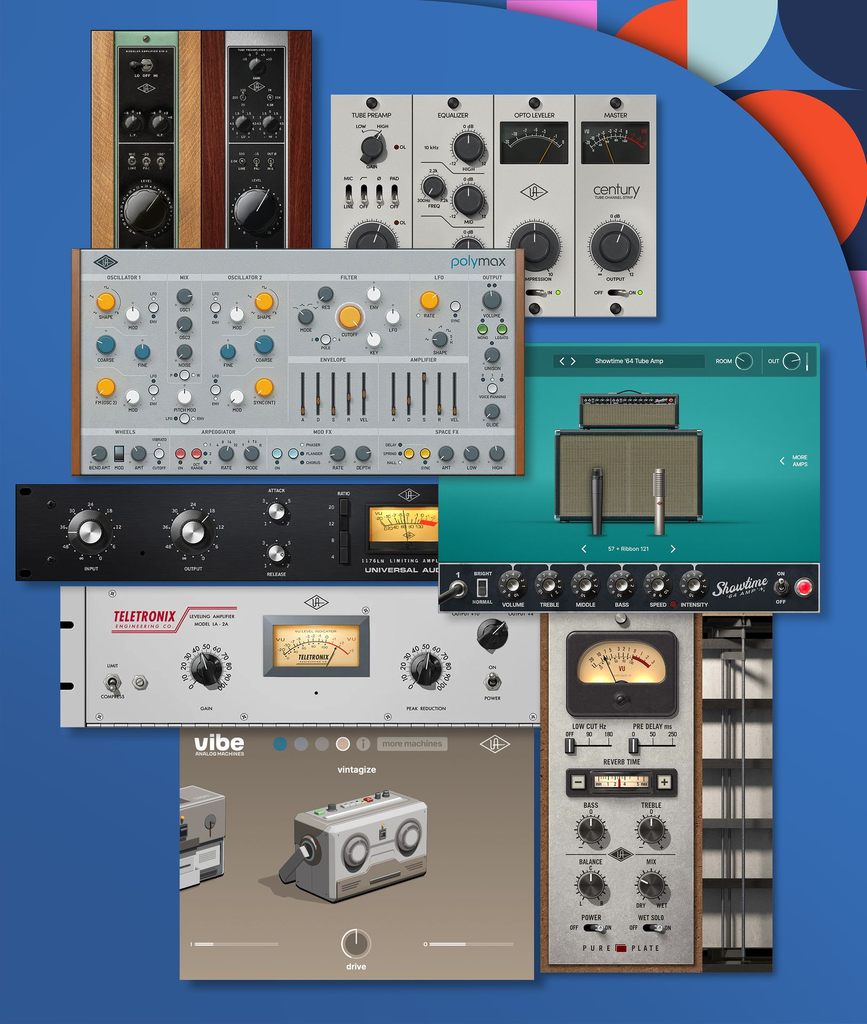Go to previous Showtime amp preset
Screen dimensions: 867x1024
pos(561,361)
